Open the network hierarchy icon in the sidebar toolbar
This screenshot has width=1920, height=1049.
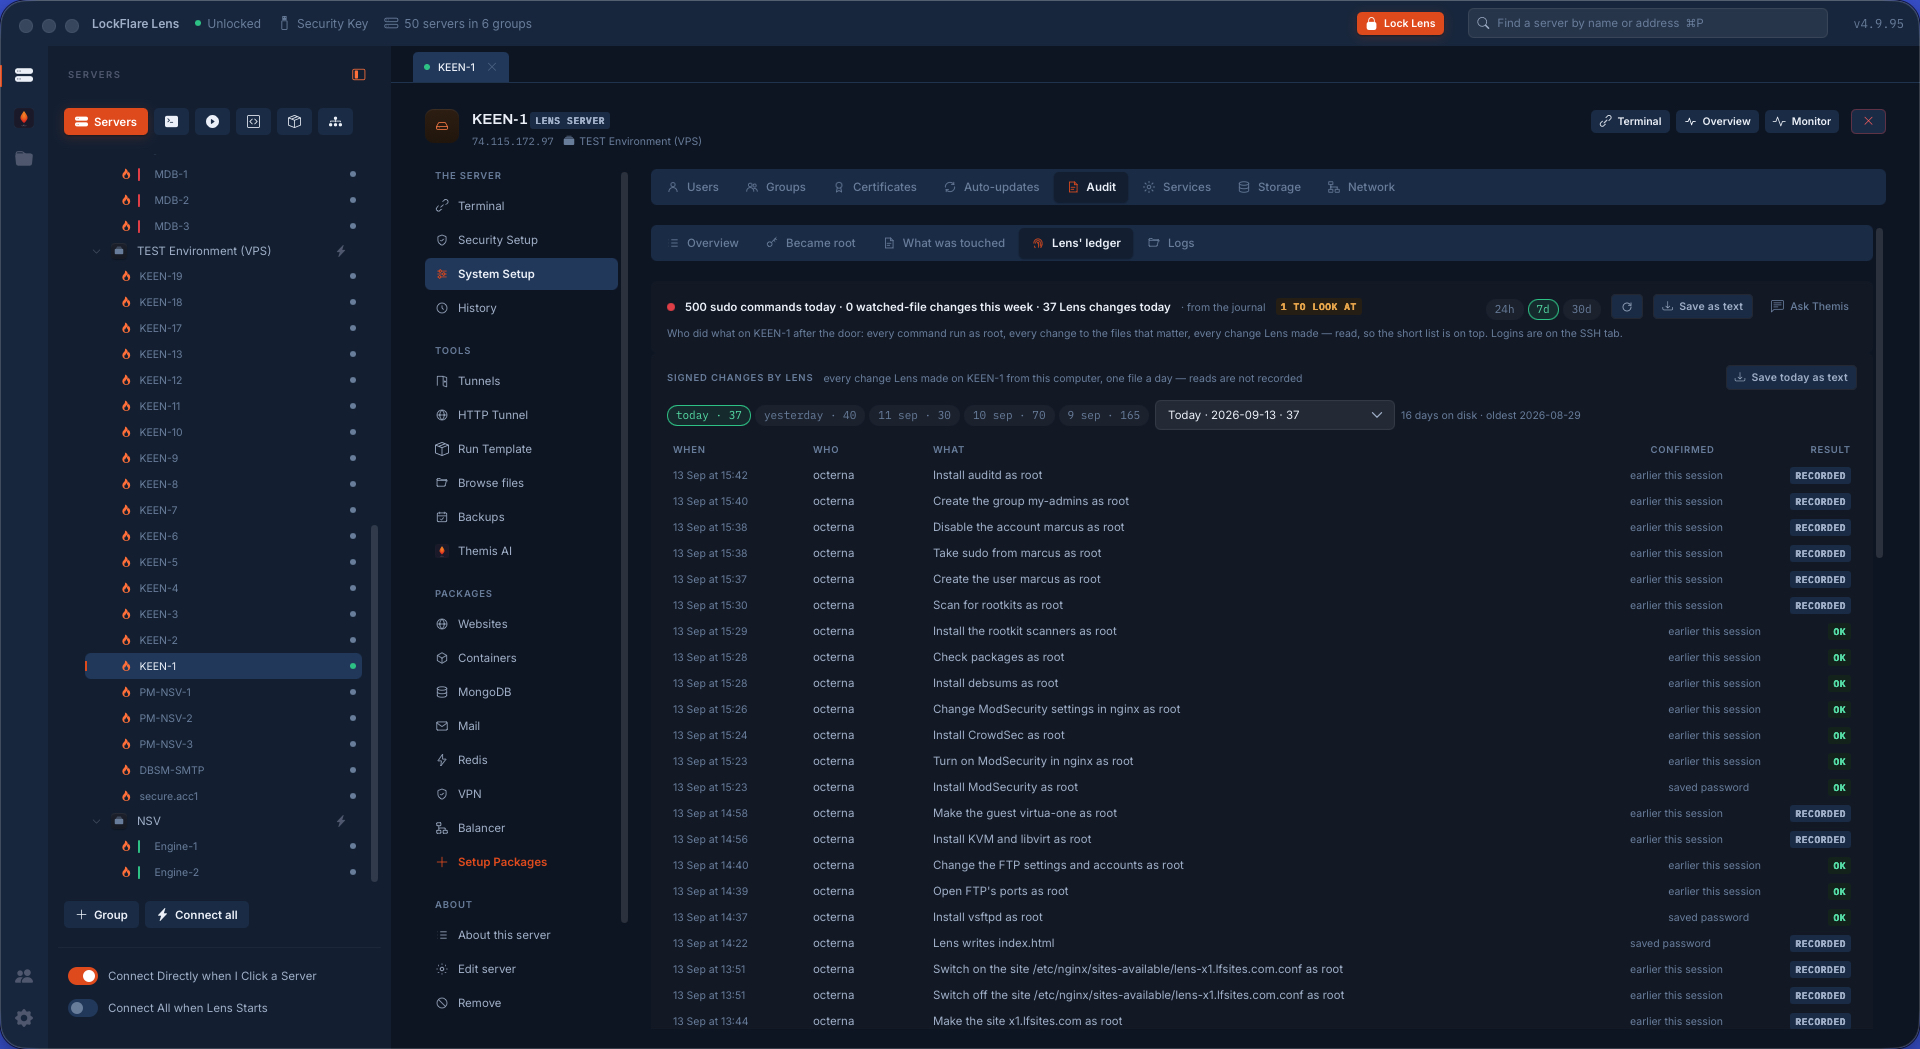pos(336,122)
